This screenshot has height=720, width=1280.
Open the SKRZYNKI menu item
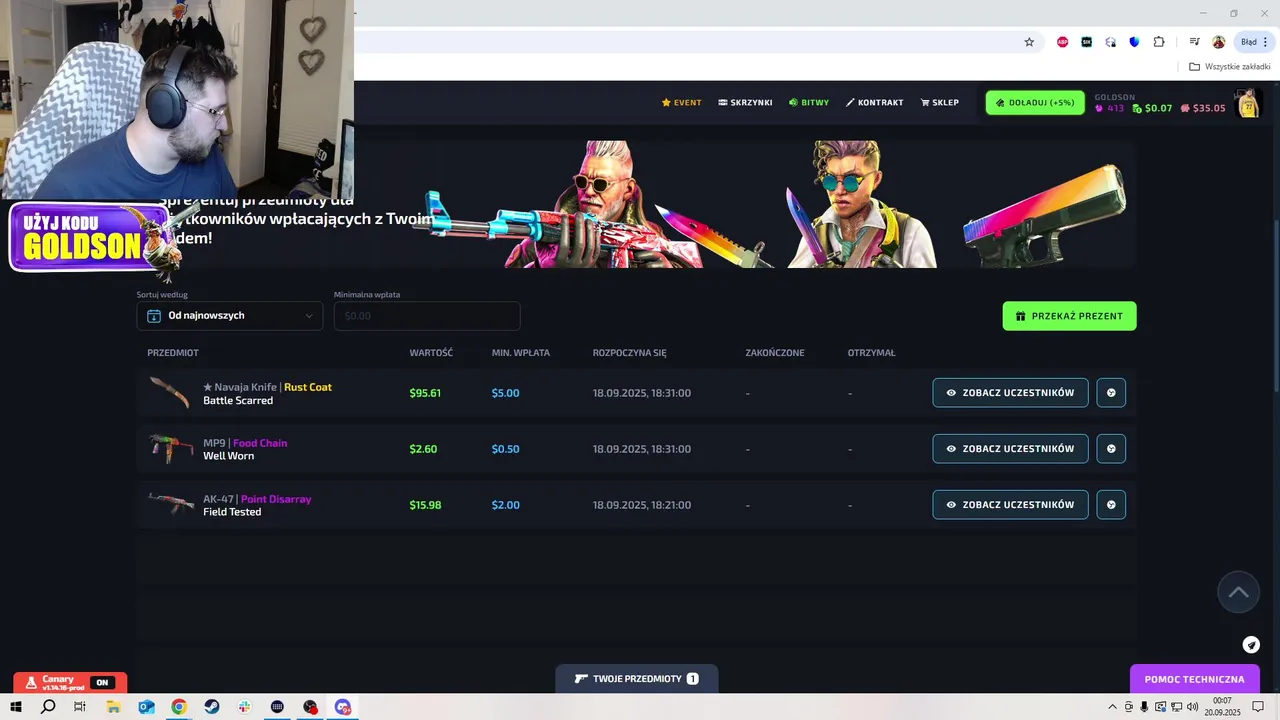[x=745, y=102]
